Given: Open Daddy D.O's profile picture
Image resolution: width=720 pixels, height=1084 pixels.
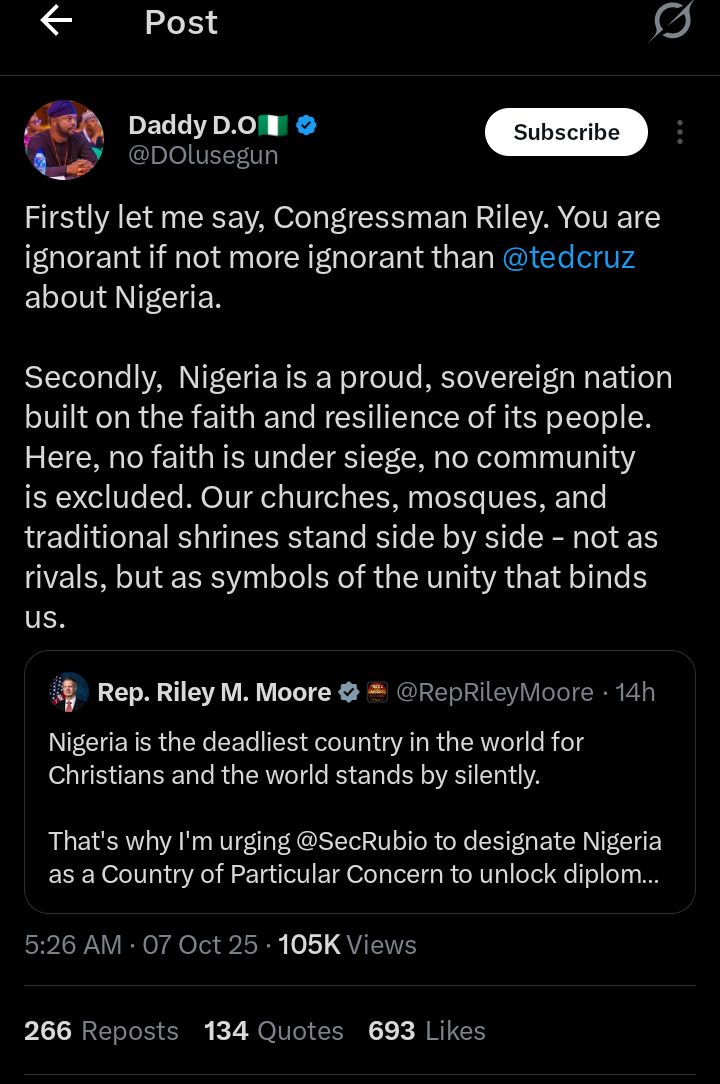Looking at the screenshot, I should pyautogui.click(x=64, y=140).
